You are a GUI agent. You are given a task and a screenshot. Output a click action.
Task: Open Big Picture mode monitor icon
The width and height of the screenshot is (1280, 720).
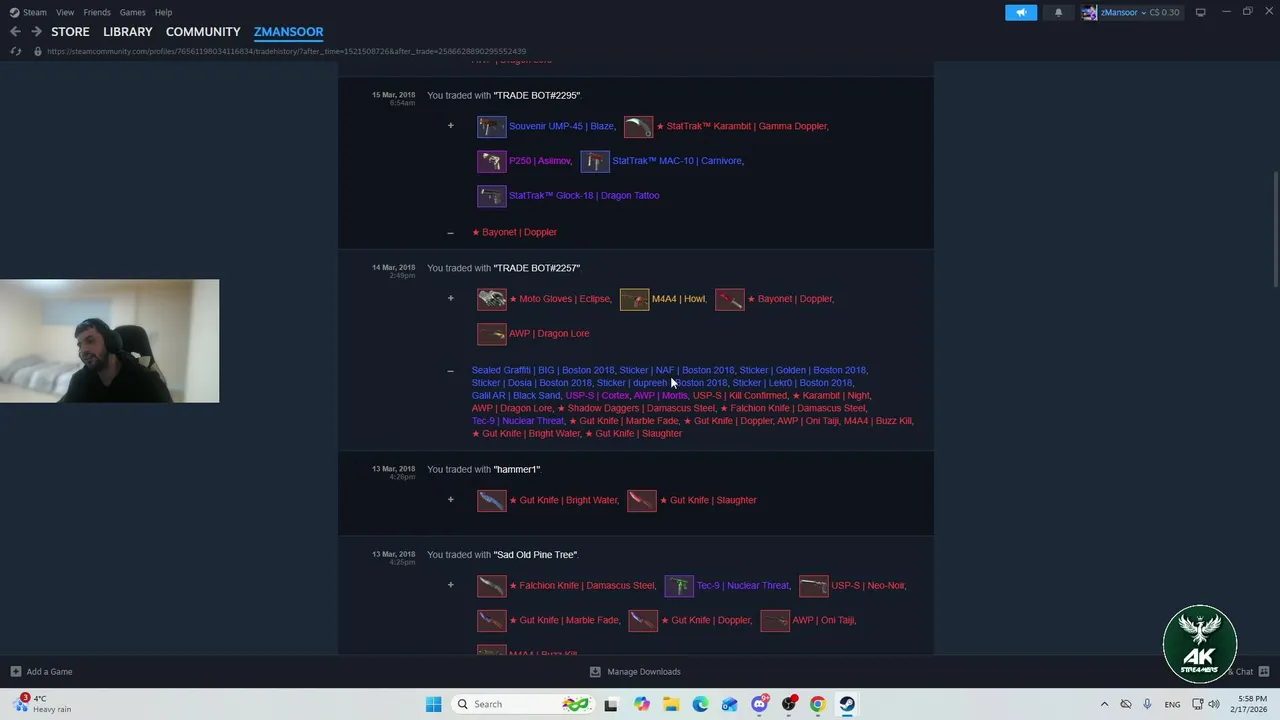(1200, 12)
